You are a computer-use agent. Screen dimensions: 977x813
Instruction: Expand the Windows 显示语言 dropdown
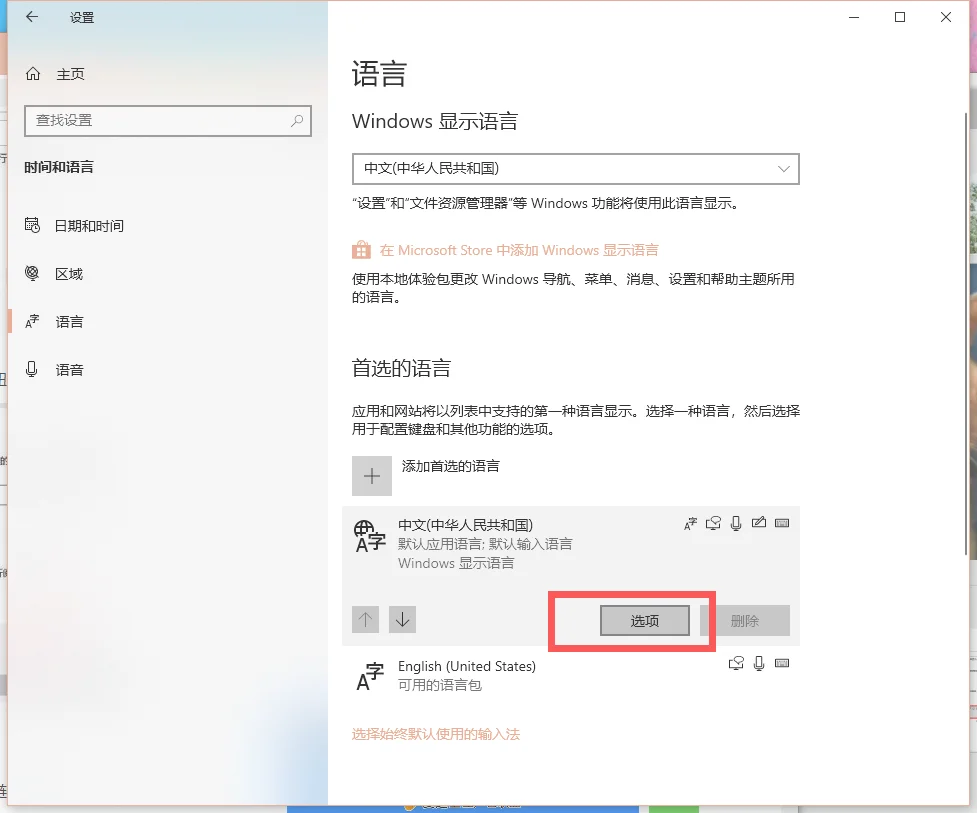pos(575,169)
